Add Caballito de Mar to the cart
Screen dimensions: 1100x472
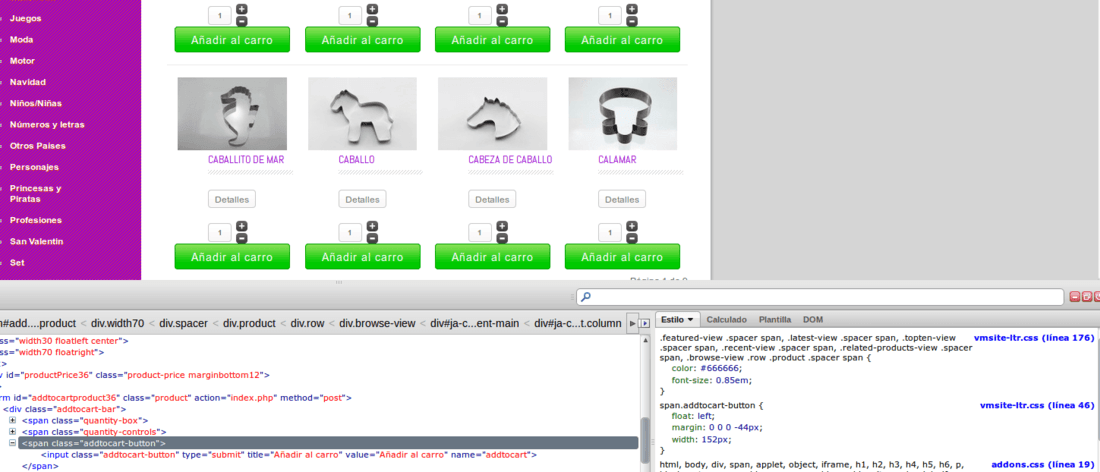point(232,257)
